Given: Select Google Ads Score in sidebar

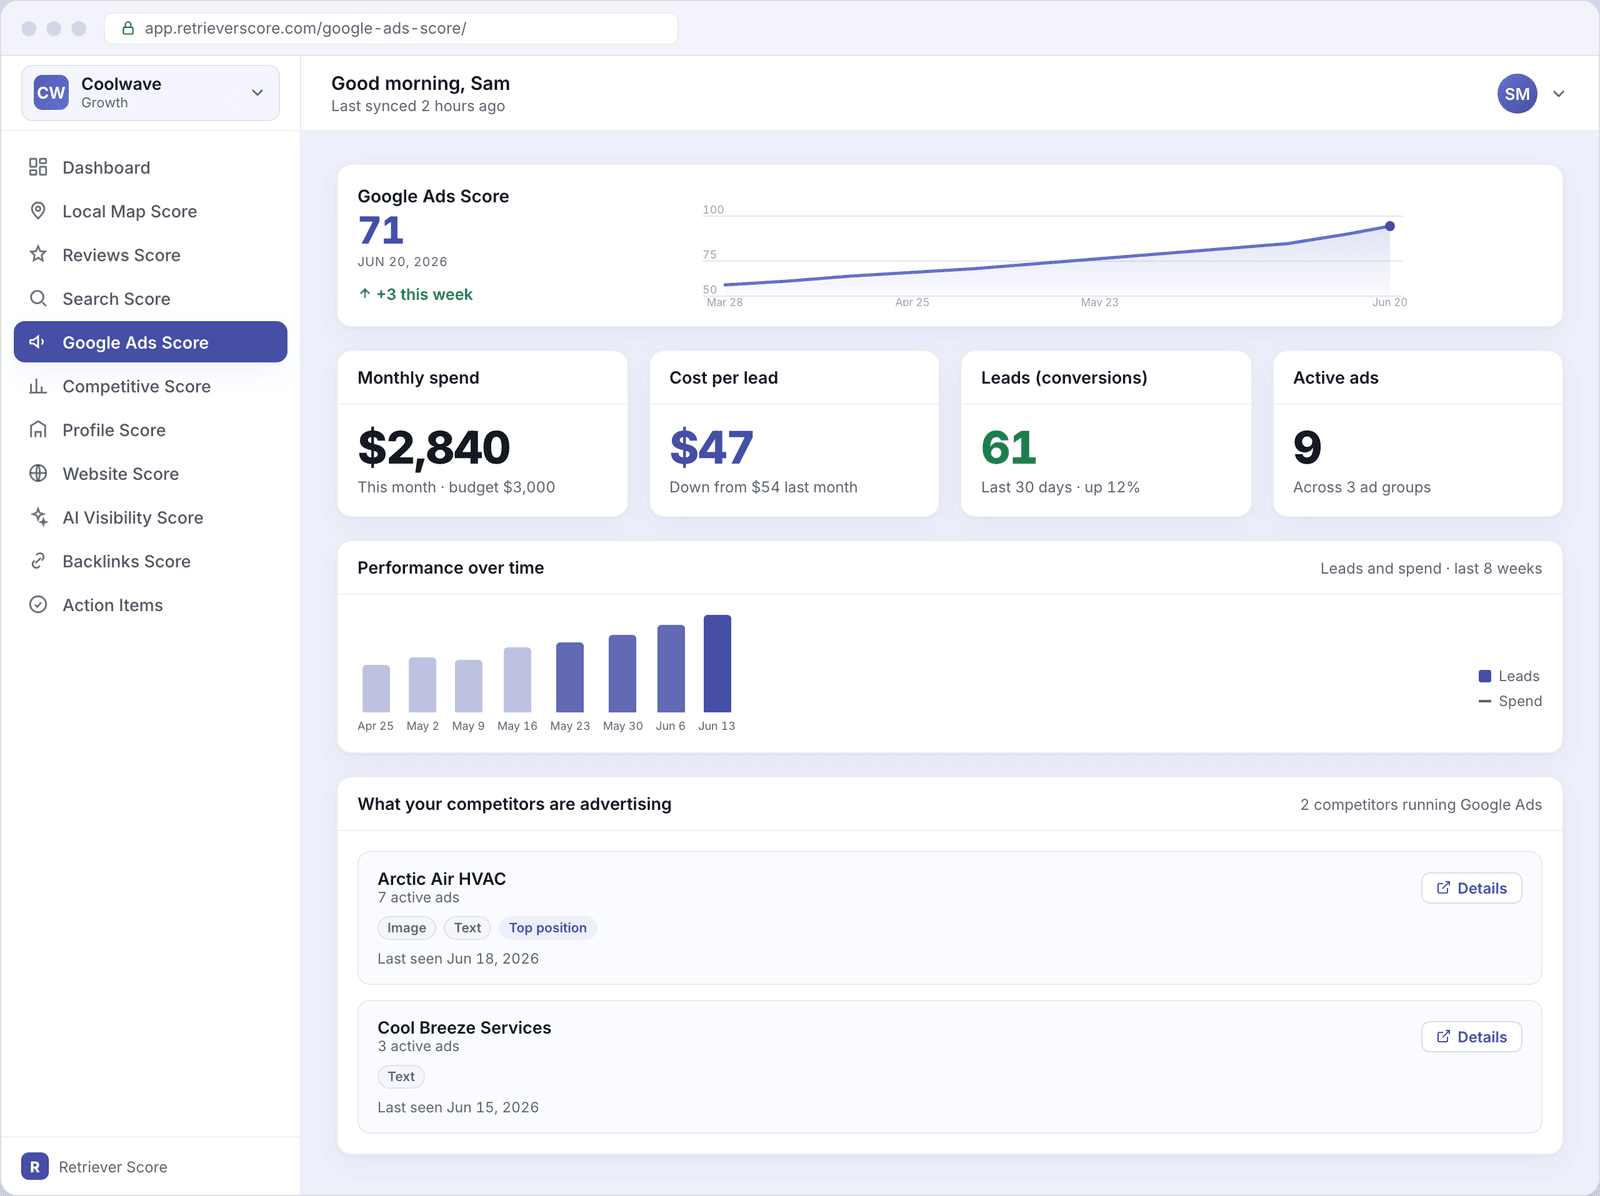Looking at the screenshot, I should tap(150, 342).
